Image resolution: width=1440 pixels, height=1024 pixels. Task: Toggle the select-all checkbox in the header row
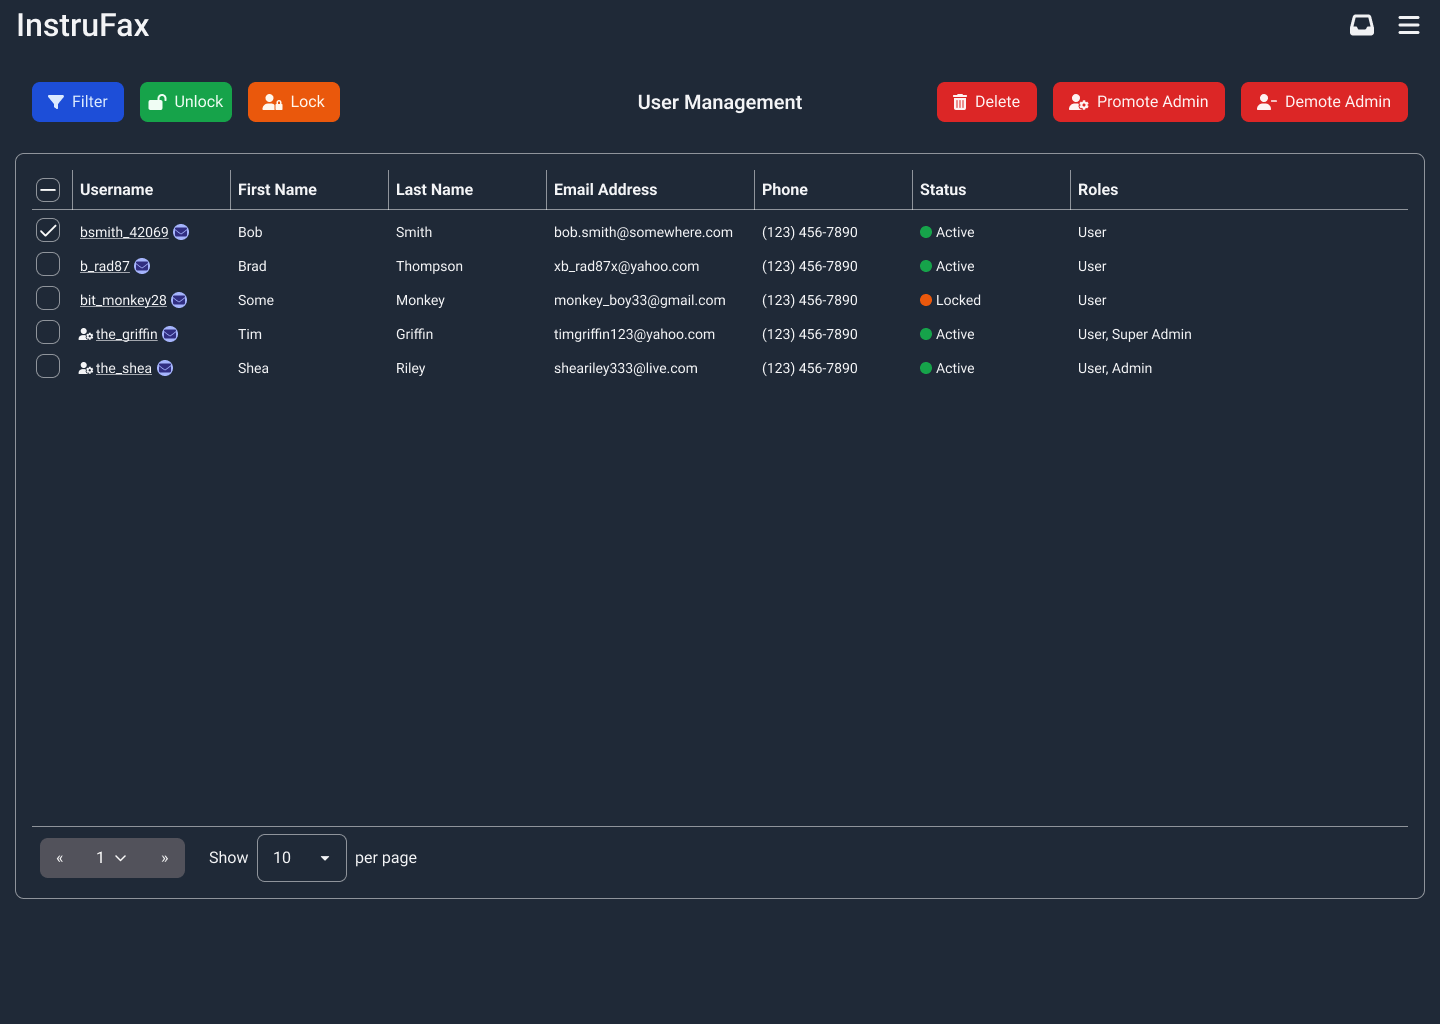(48, 189)
